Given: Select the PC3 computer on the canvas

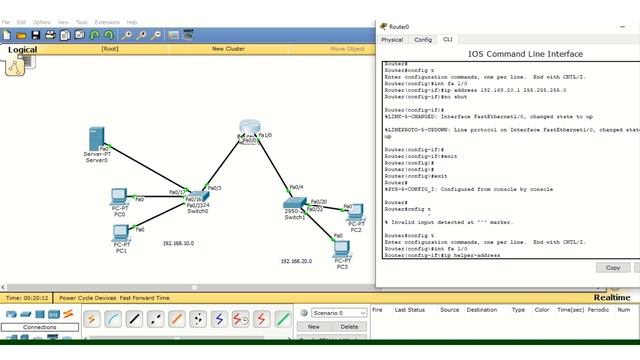Looking at the screenshot, I should [x=342, y=249].
